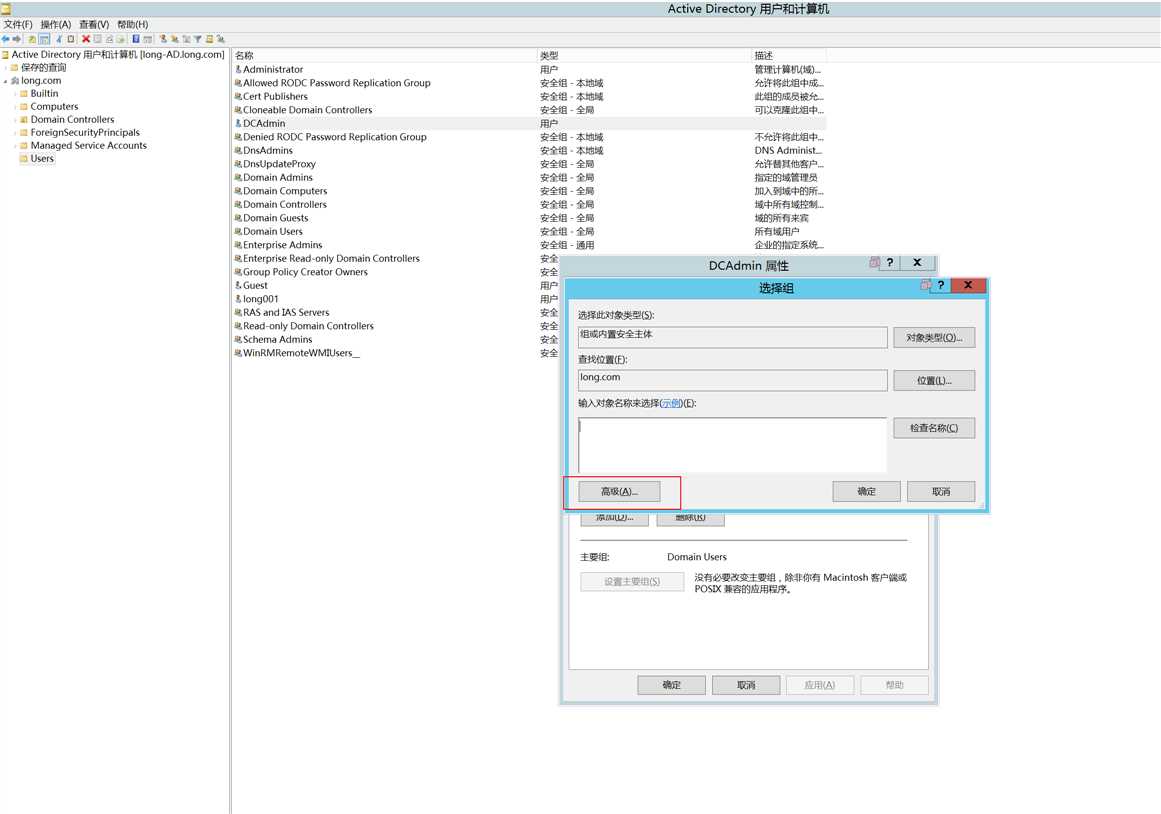The image size is (1161, 814).
Task: Click the Back arrow toolbar icon
Action: tap(5, 39)
